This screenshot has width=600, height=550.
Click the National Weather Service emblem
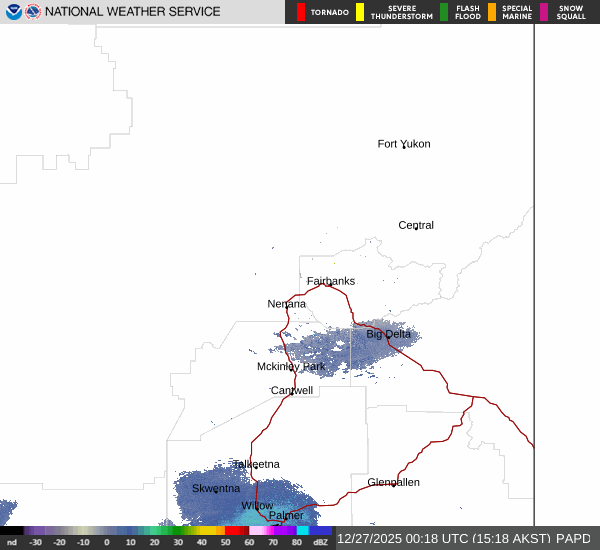33,12
